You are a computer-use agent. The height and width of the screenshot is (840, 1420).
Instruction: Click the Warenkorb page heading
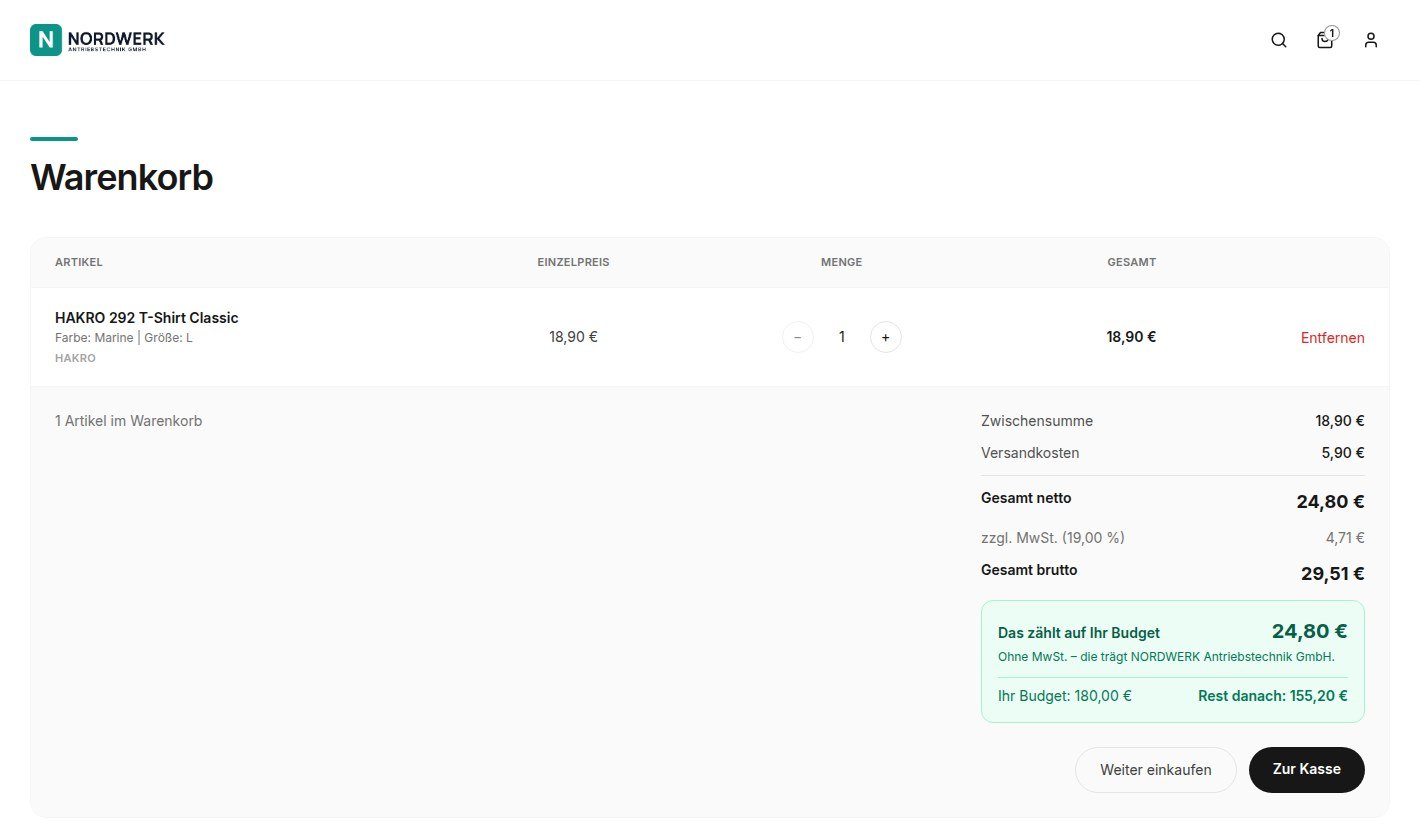[x=122, y=178]
